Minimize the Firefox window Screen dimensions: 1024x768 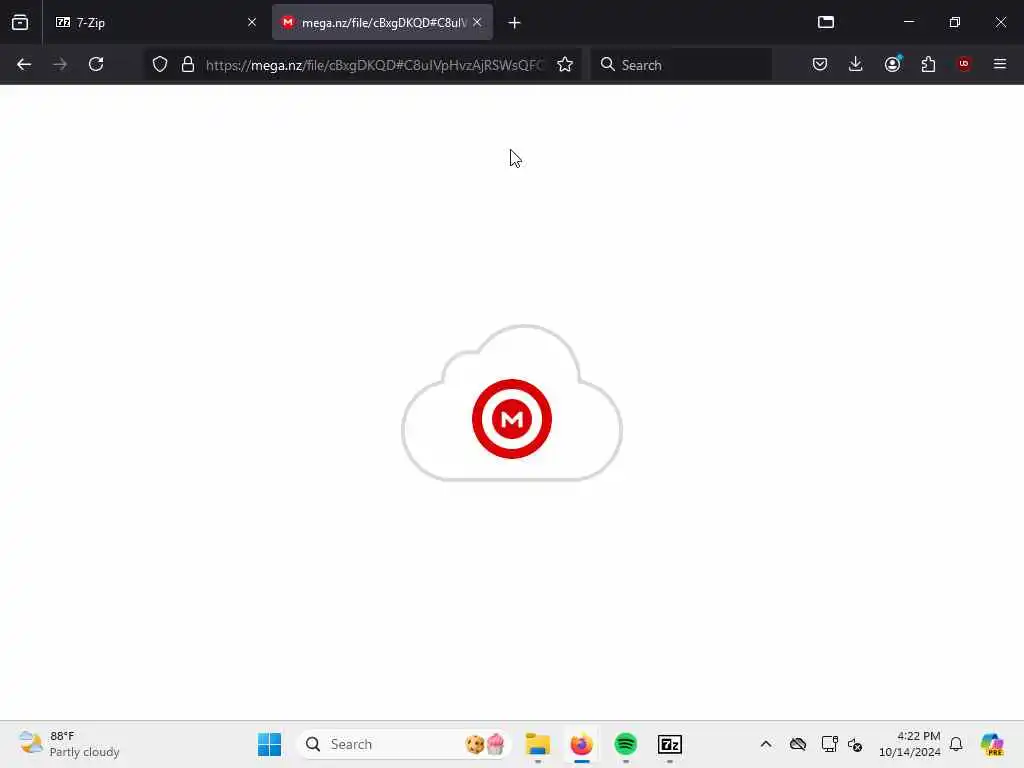(x=909, y=22)
